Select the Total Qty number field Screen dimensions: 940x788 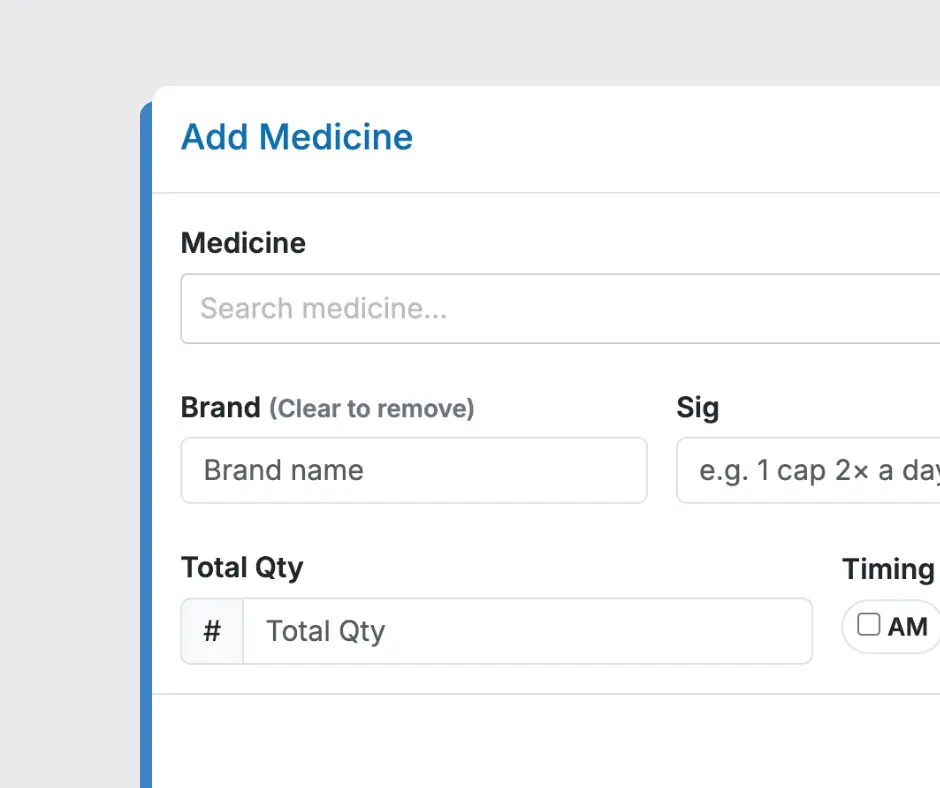(x=528, y=631)
